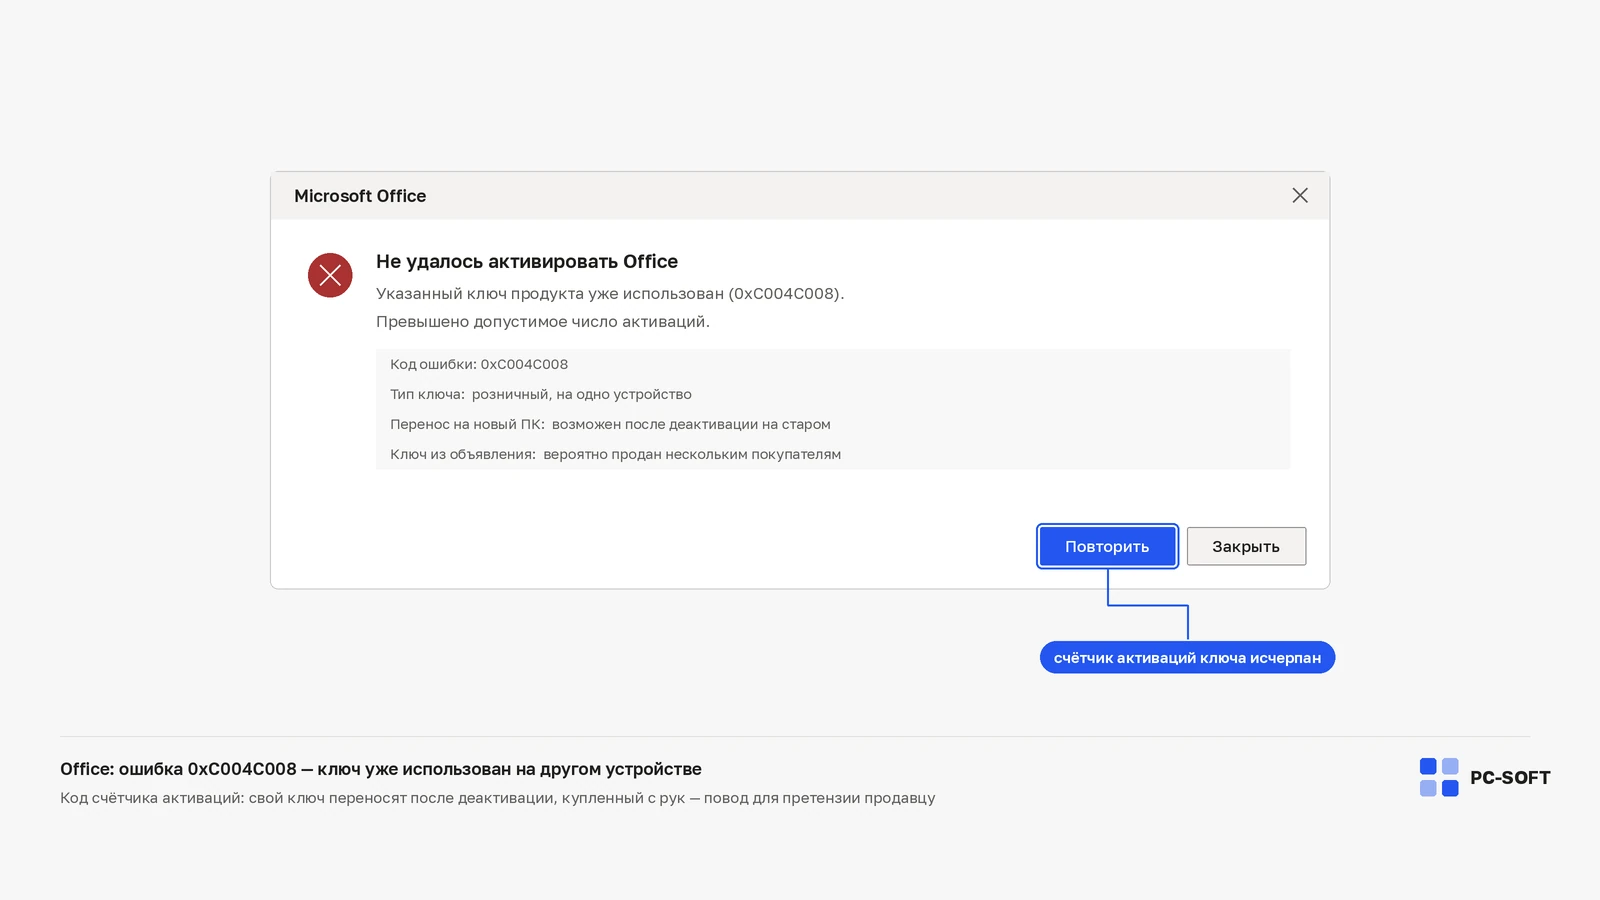Viewport: 1600px width, 900px height.
Task: Click the Закрыть button
Action: [1246, 546]
